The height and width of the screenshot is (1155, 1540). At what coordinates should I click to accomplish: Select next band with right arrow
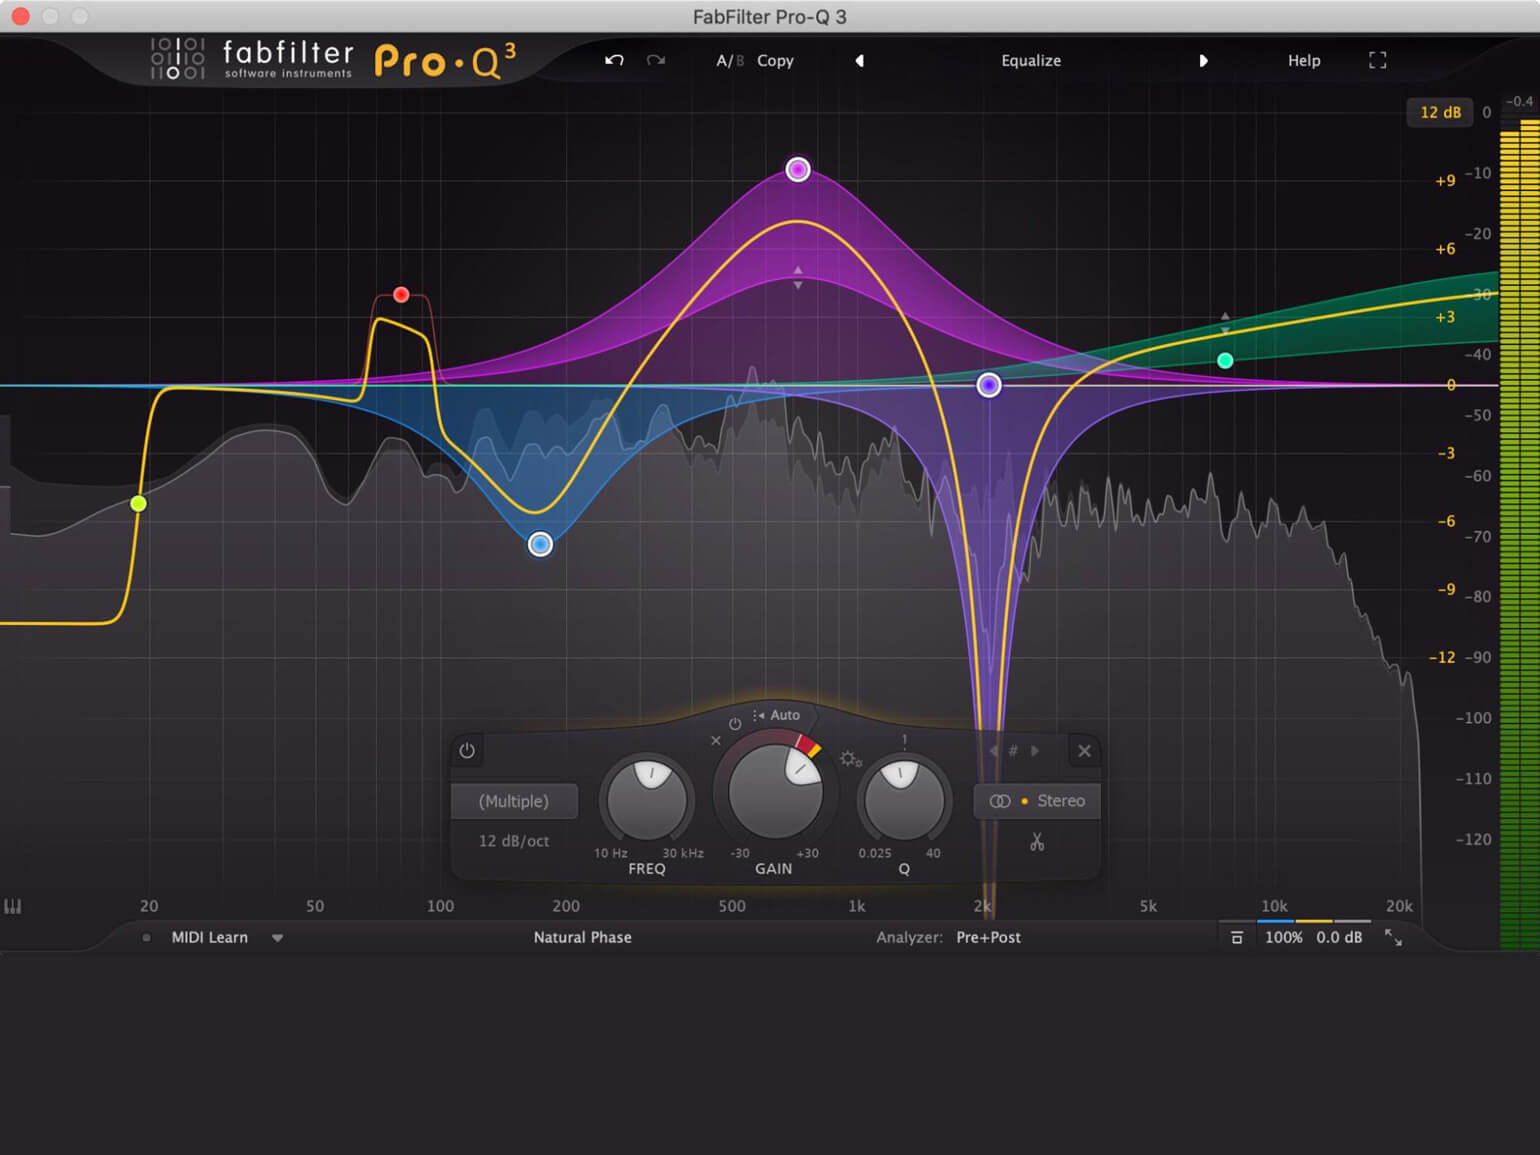[x=1035, y=750]
